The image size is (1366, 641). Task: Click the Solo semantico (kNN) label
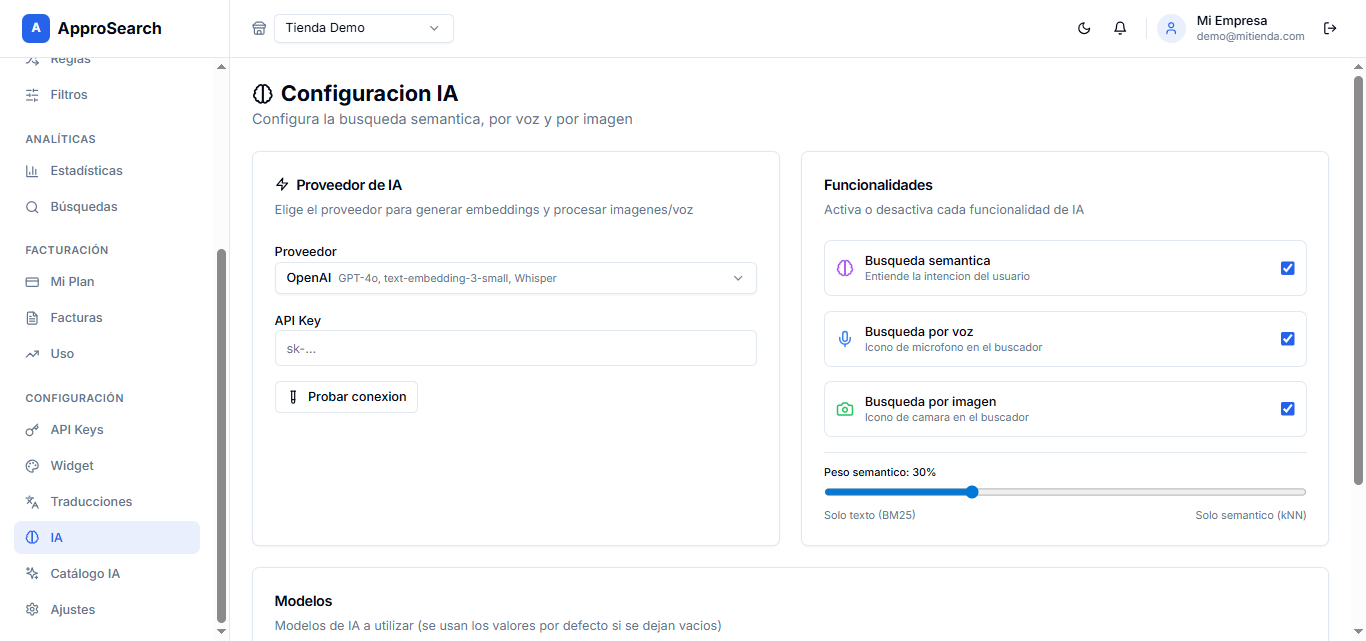click(1251, 515)
